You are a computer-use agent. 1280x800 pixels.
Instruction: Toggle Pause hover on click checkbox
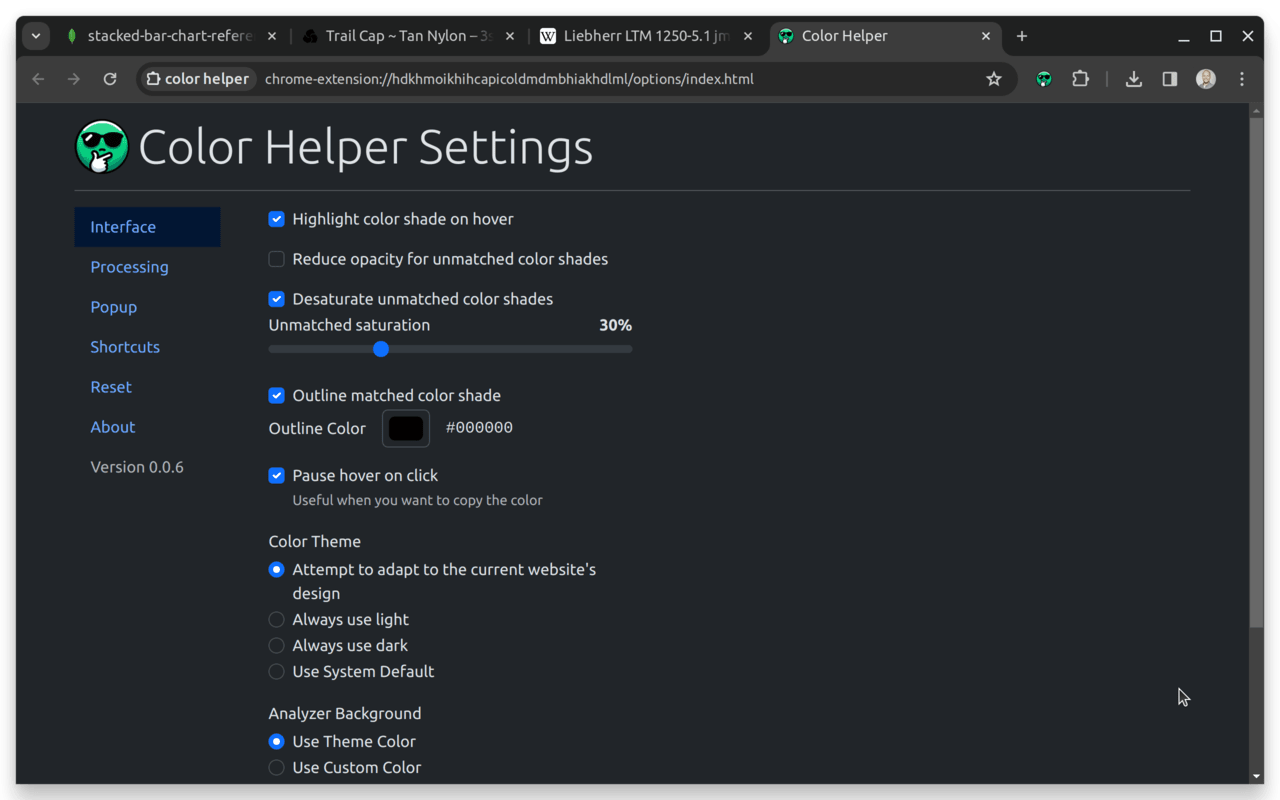[277, 475]
